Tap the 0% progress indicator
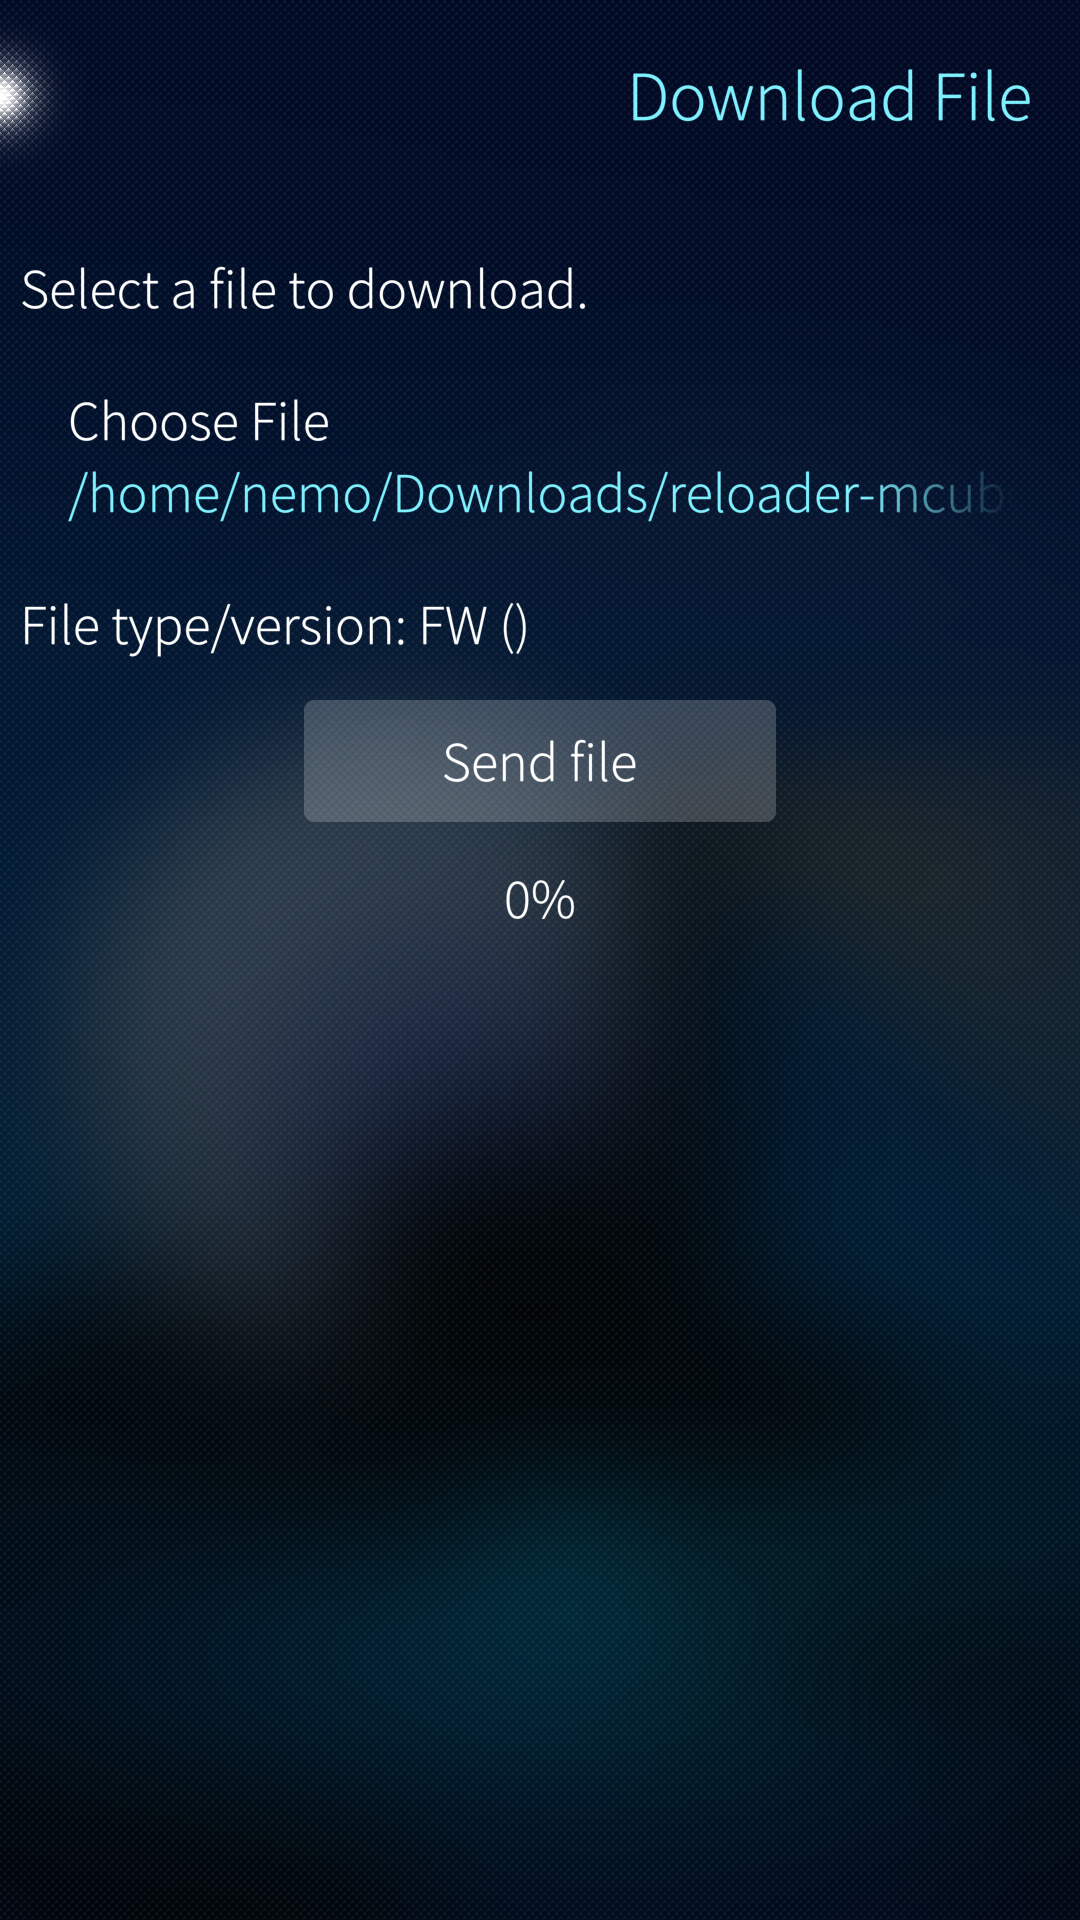 click(x=540, y=900)
